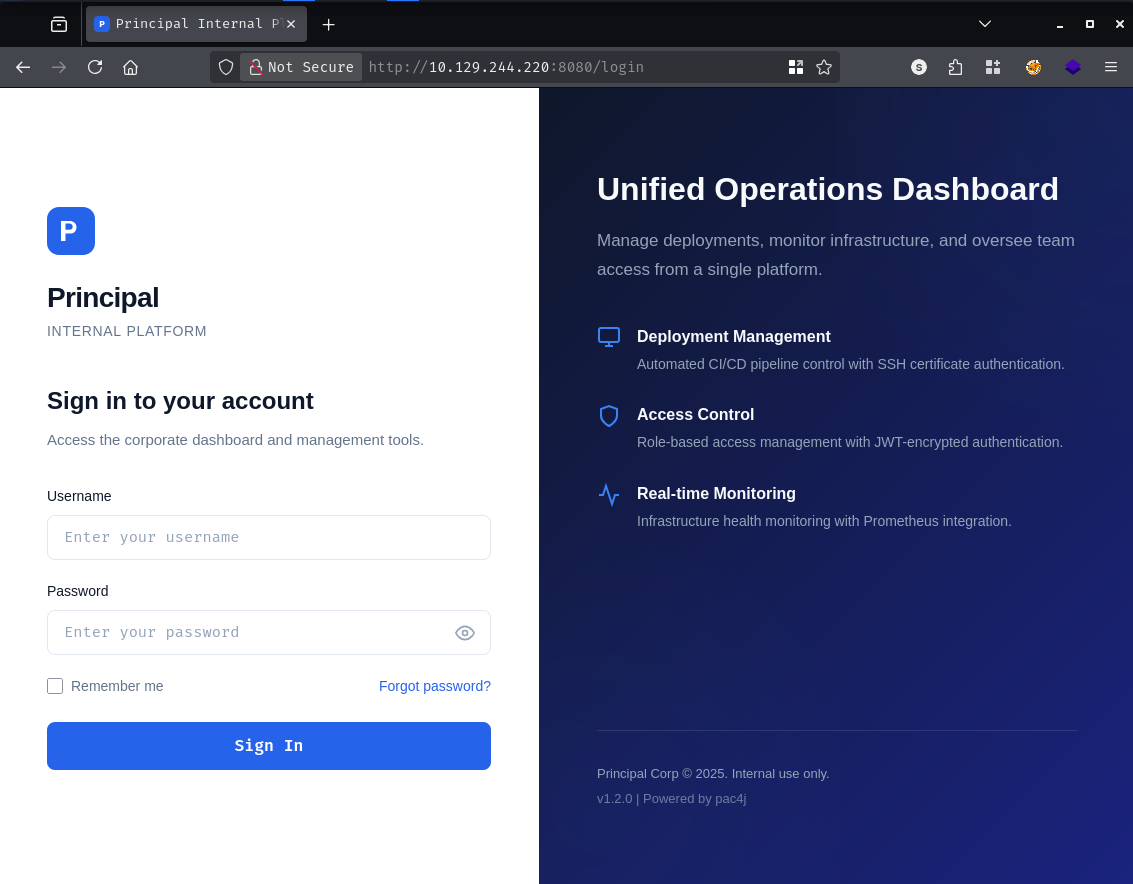Open the Firefox hamburger application menu
This screenshot has height=884, width=1133.
(x=1111, y=67)
